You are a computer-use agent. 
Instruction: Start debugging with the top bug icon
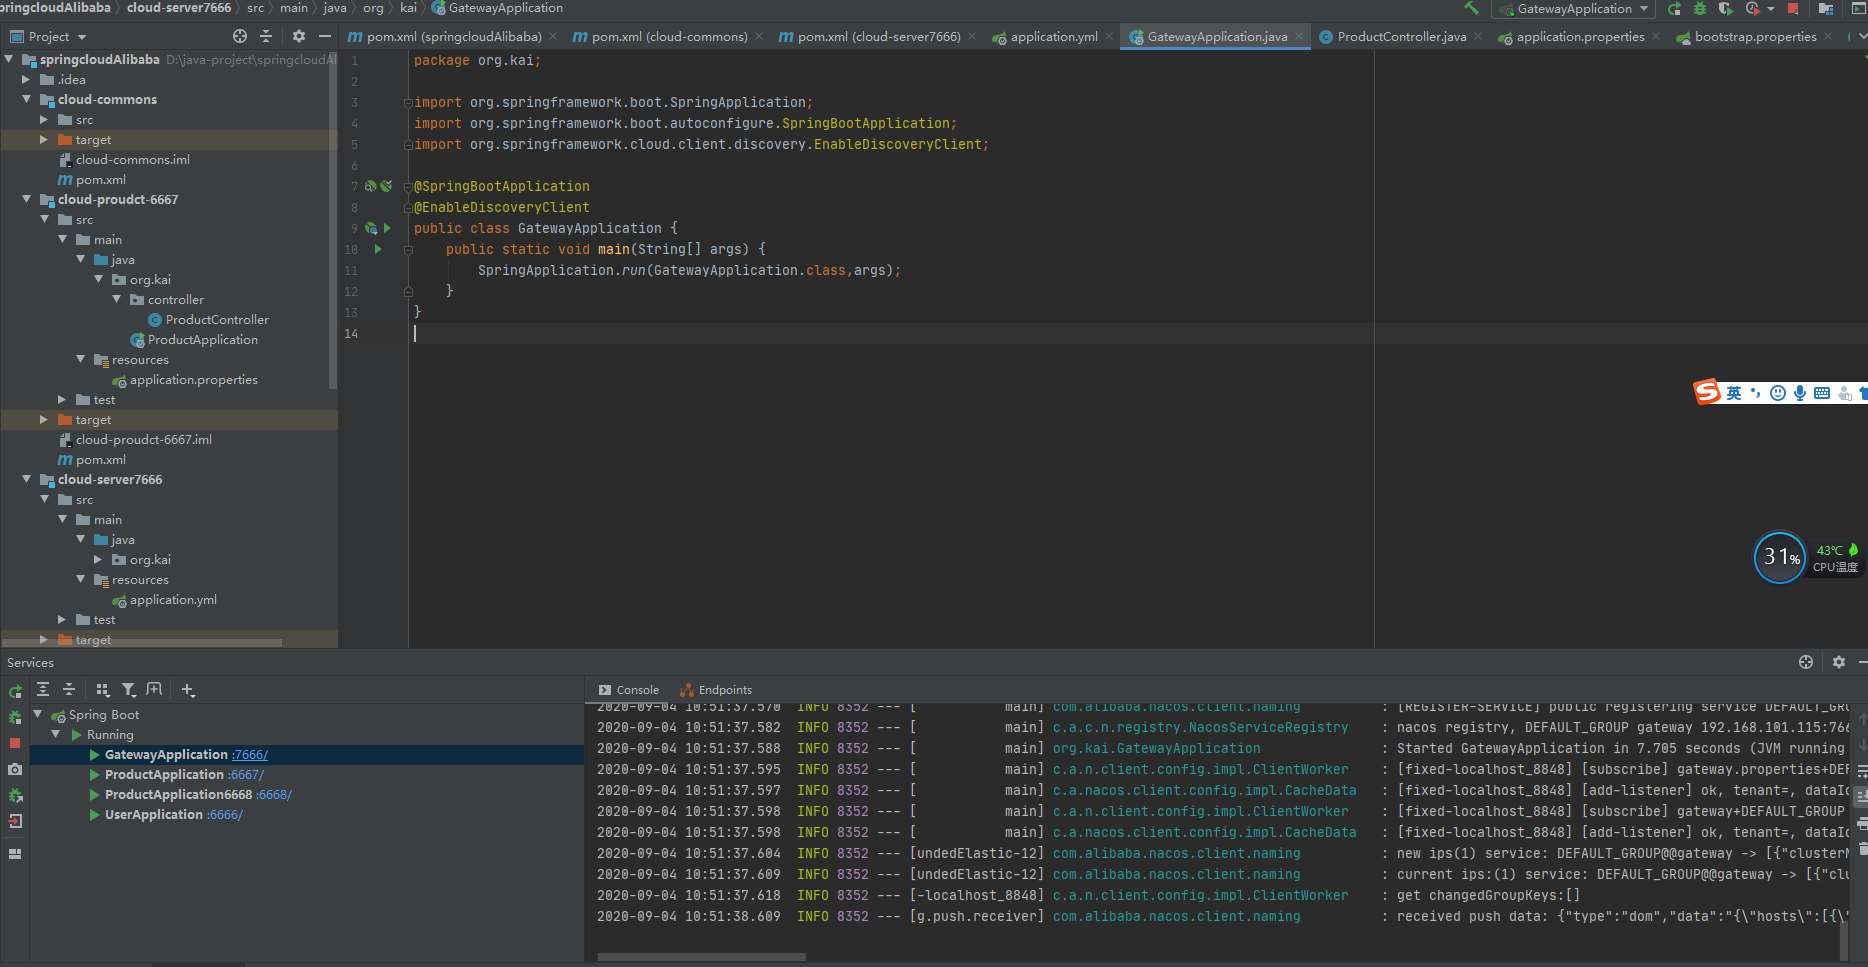tap(1700, 9)
